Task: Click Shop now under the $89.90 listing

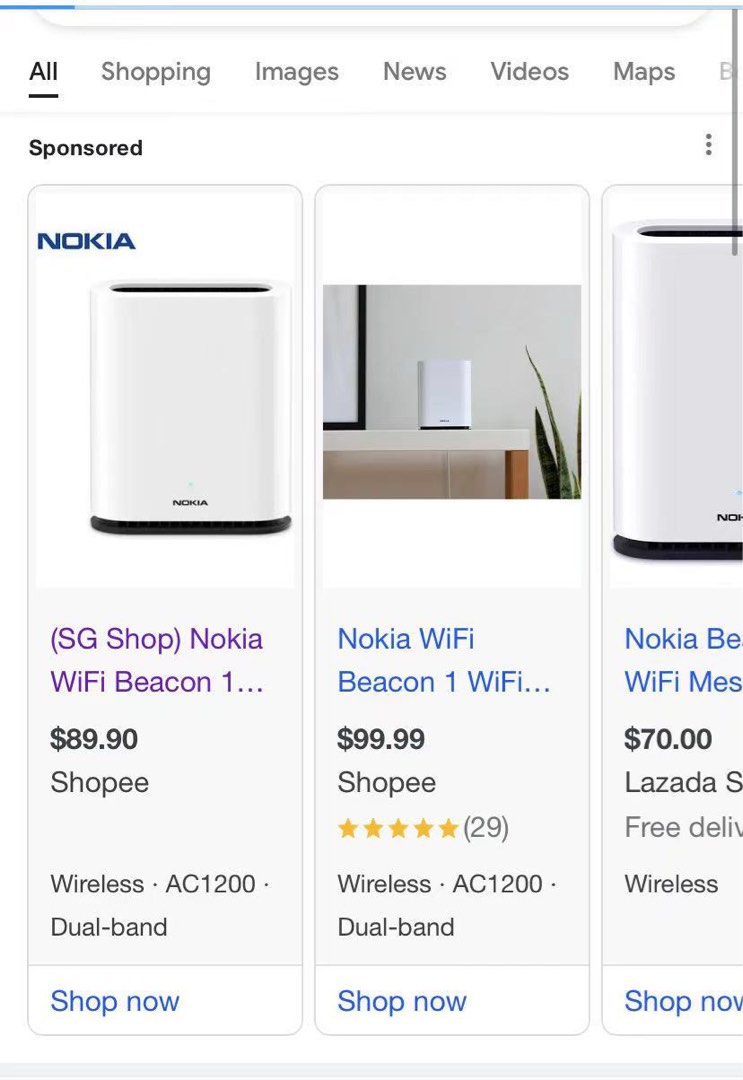Action: [x=114, y=1001]
